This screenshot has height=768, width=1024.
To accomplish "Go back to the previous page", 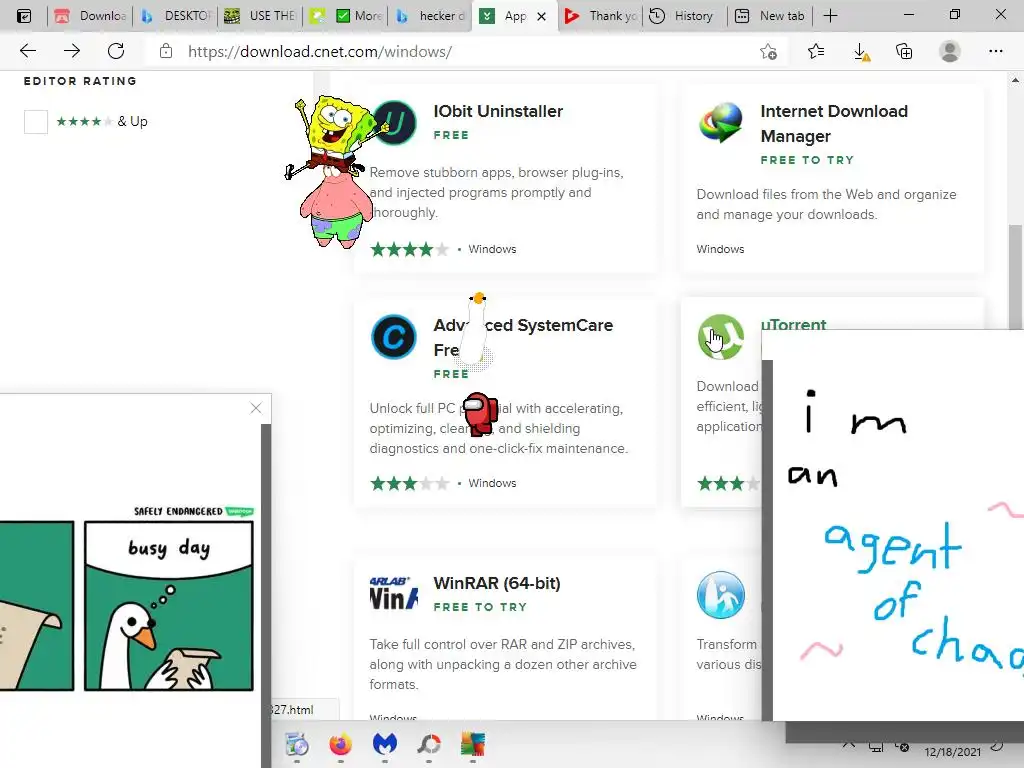I will (28, 51).
